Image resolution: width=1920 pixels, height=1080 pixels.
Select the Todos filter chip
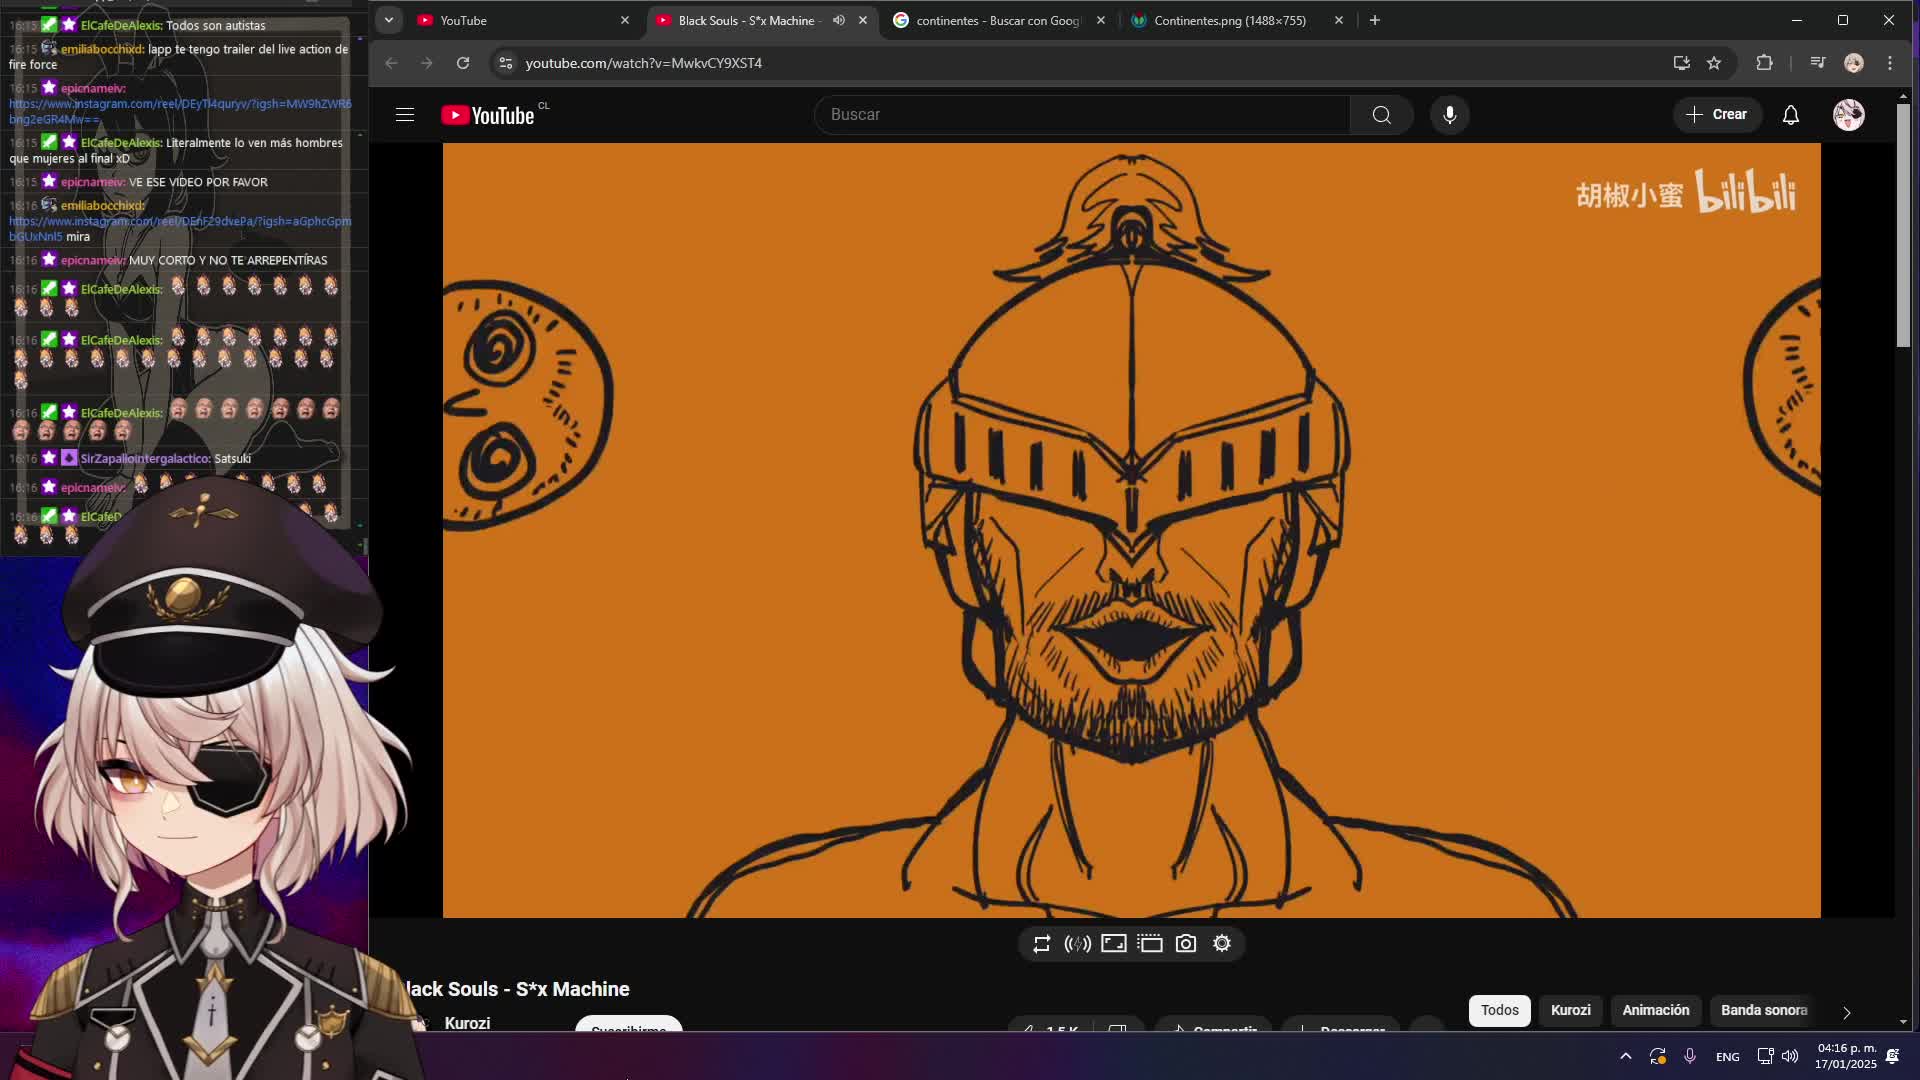click(1499, 1010)
